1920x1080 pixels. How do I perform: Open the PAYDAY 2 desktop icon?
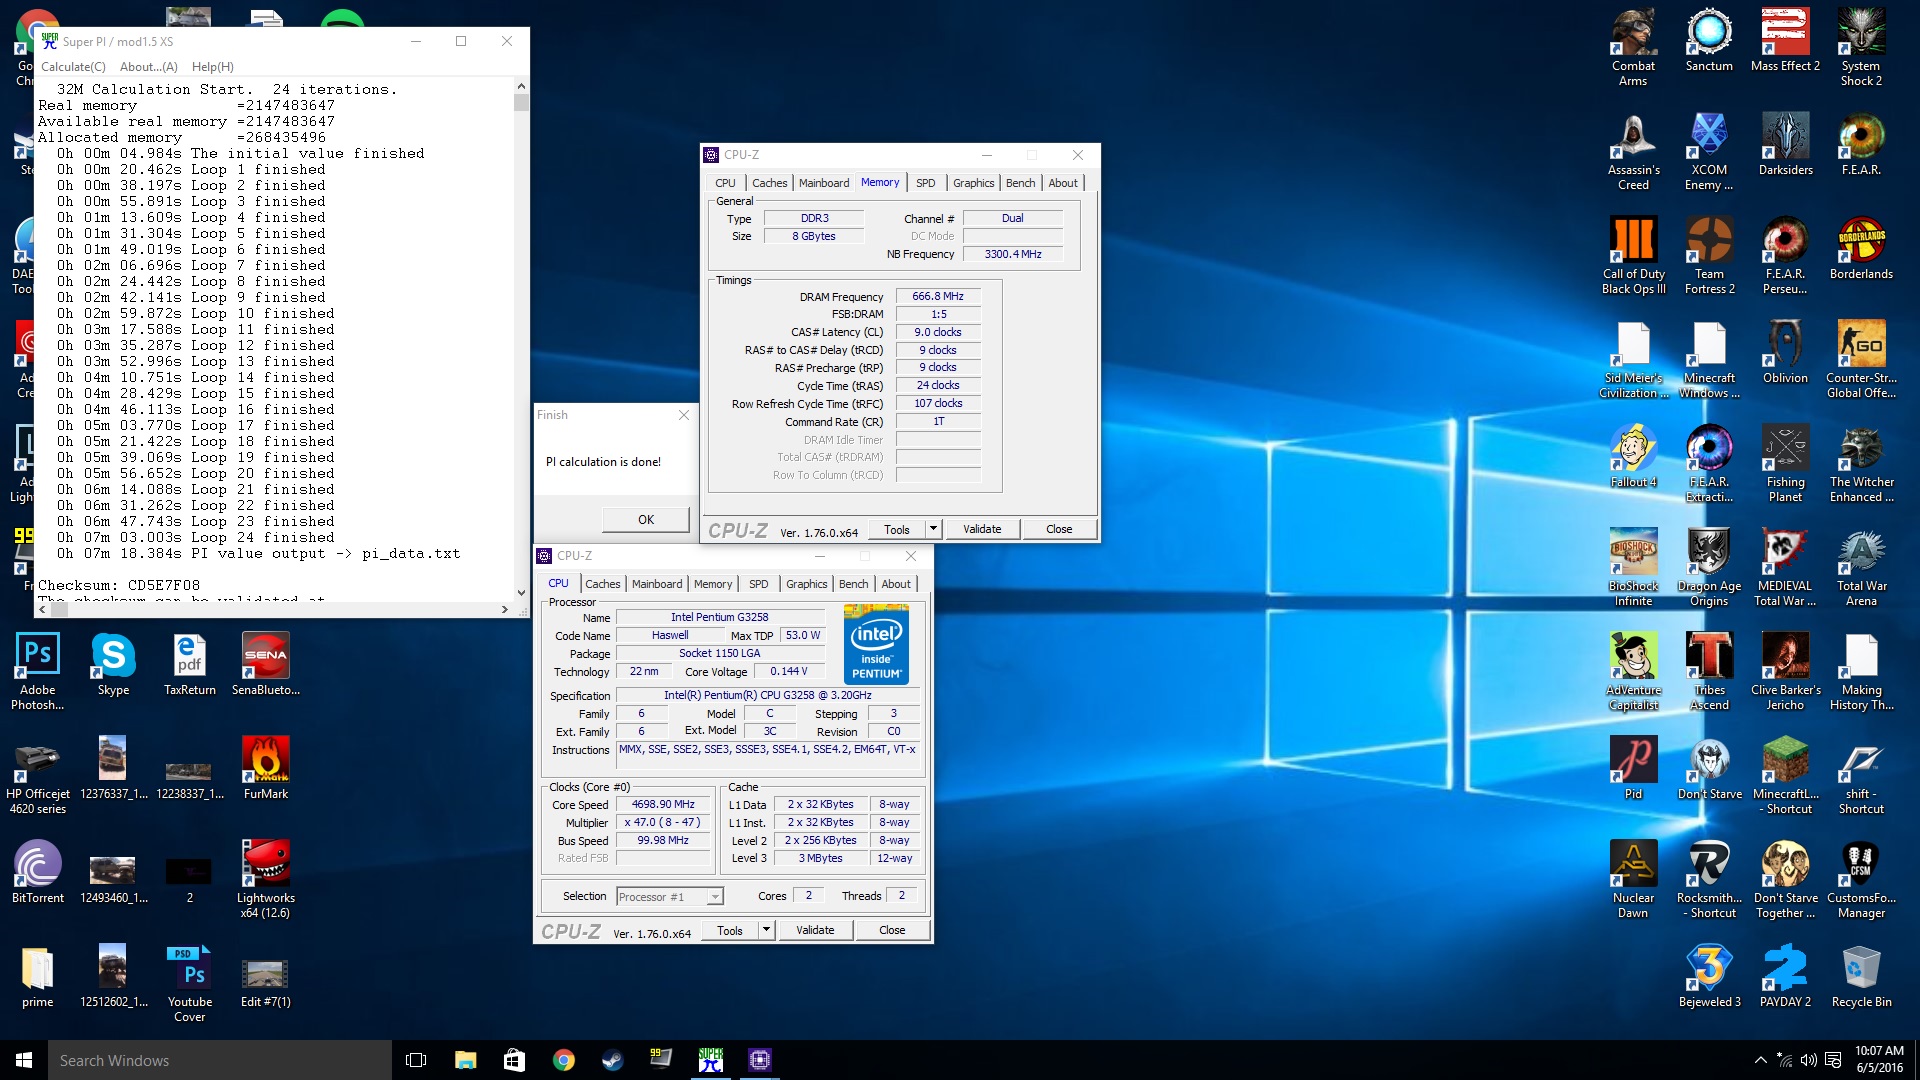coord(1785,976)
